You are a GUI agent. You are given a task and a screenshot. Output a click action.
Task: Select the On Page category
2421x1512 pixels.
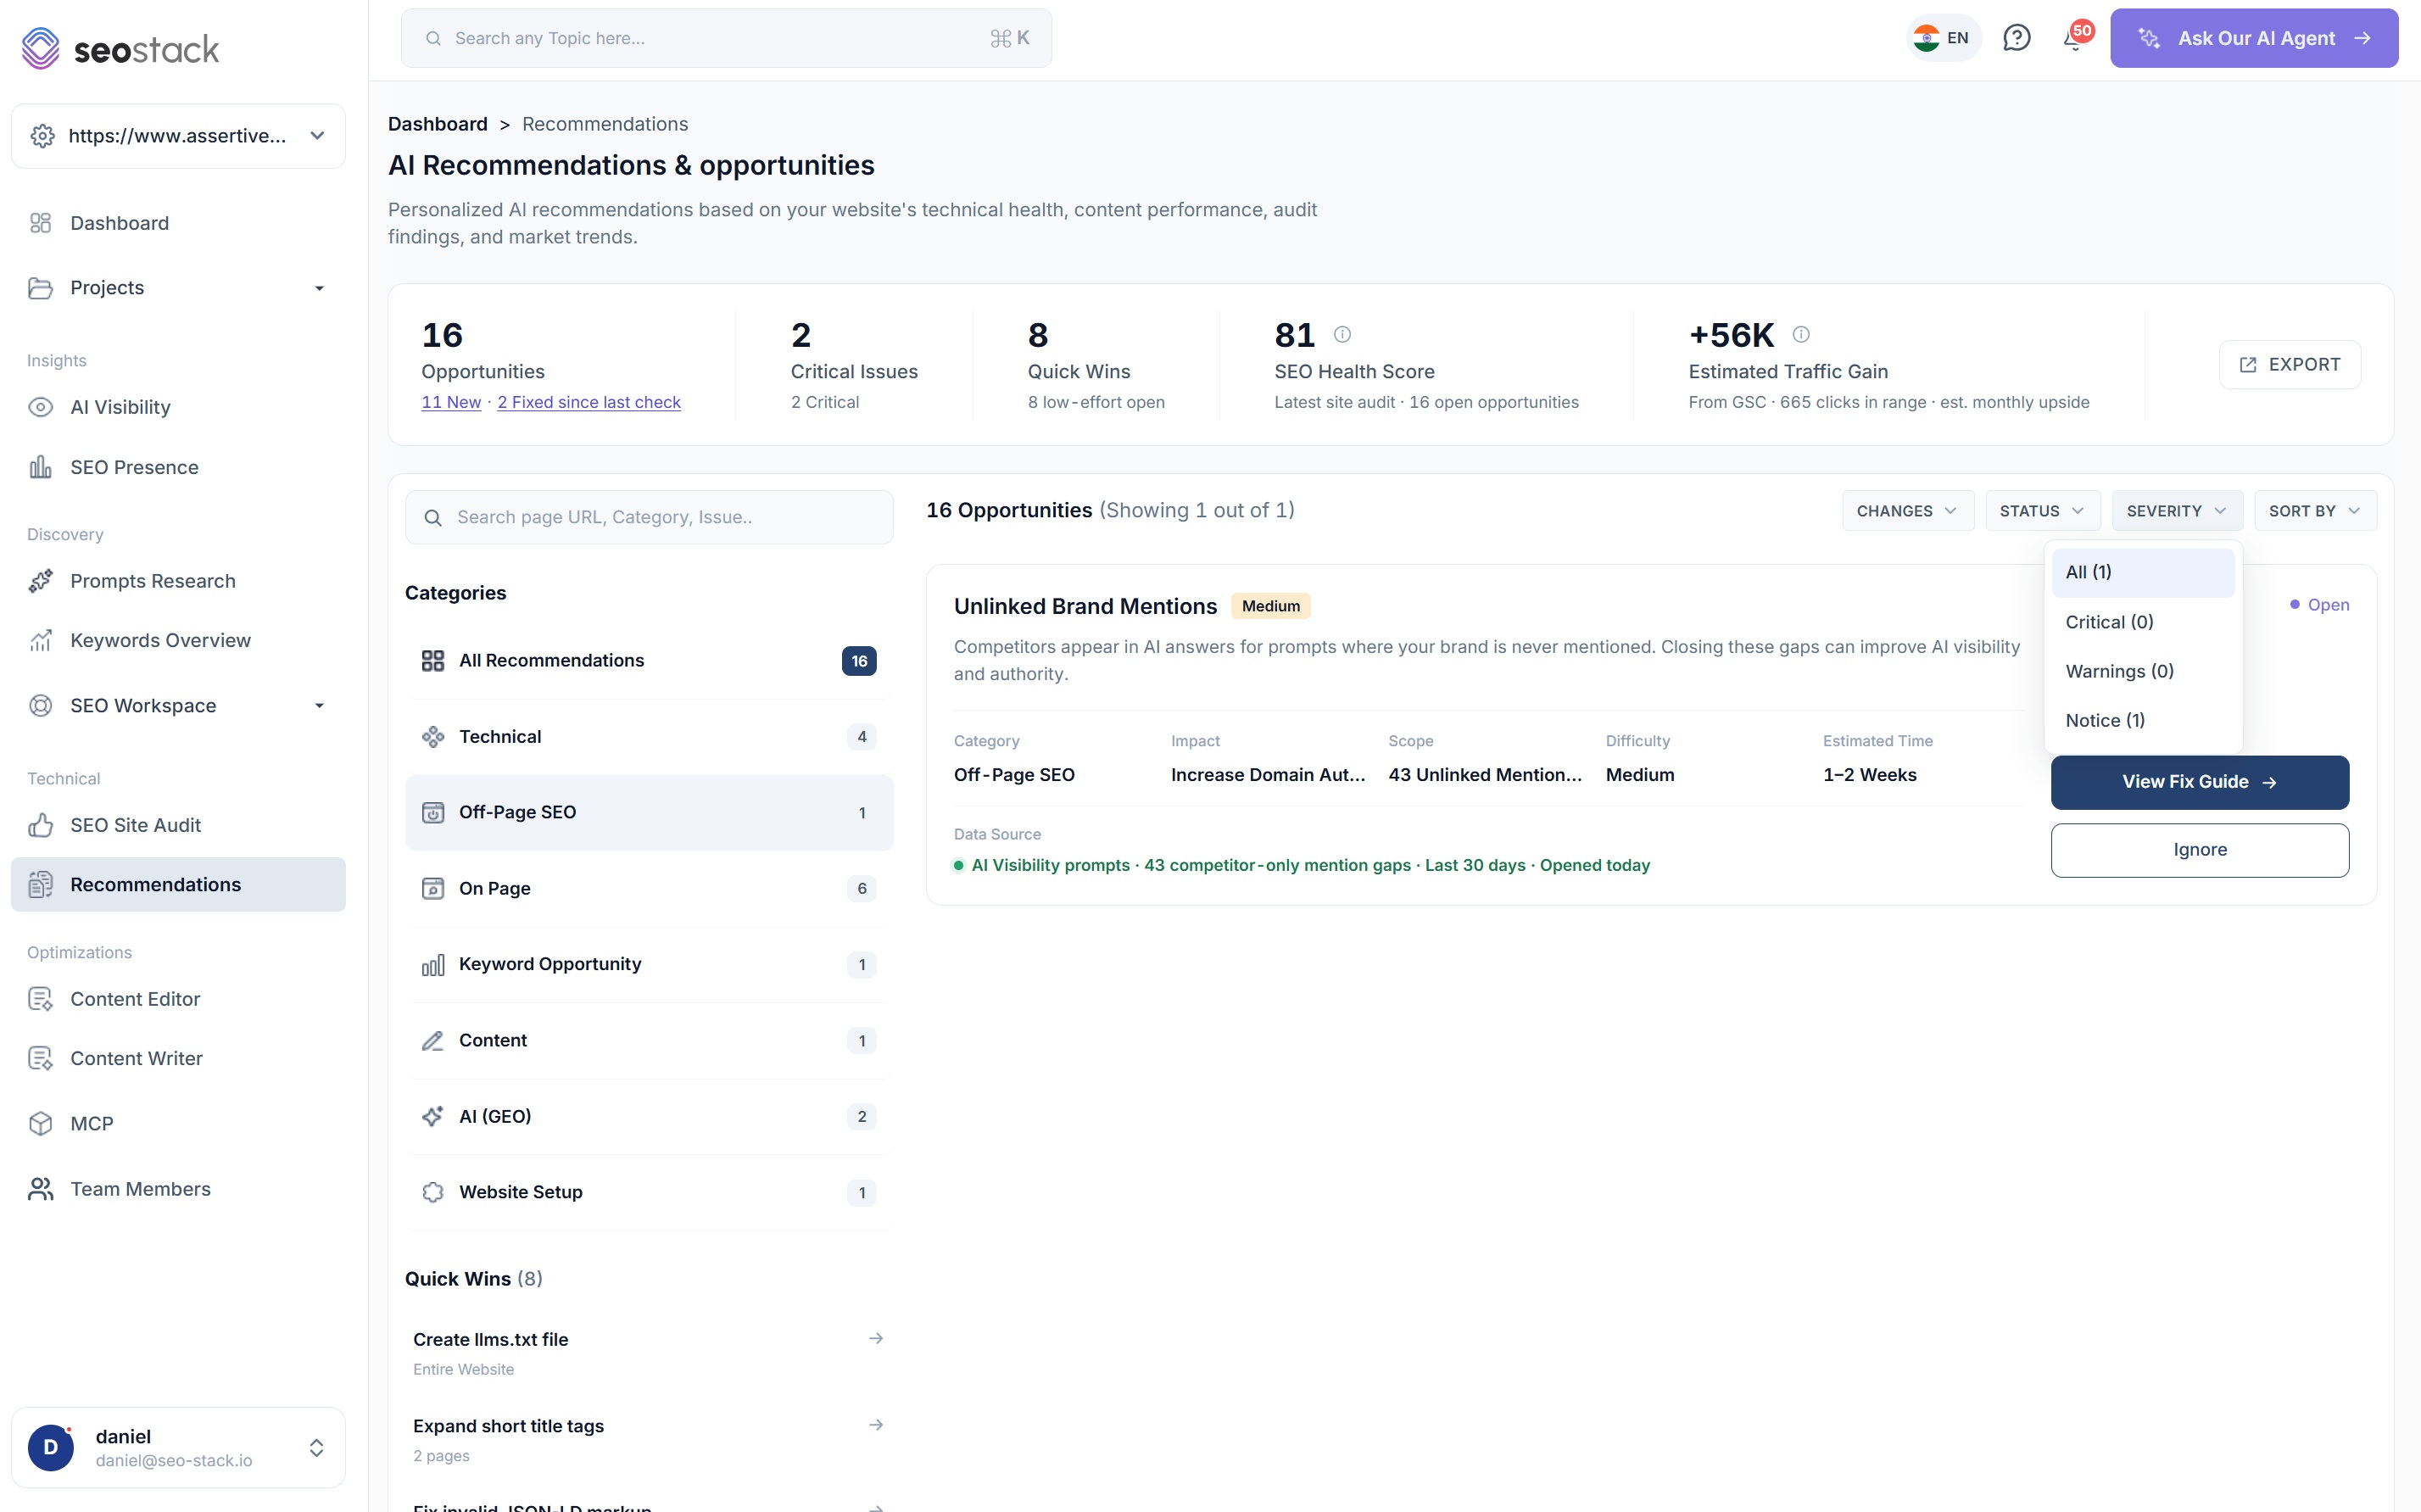[648, 889]
